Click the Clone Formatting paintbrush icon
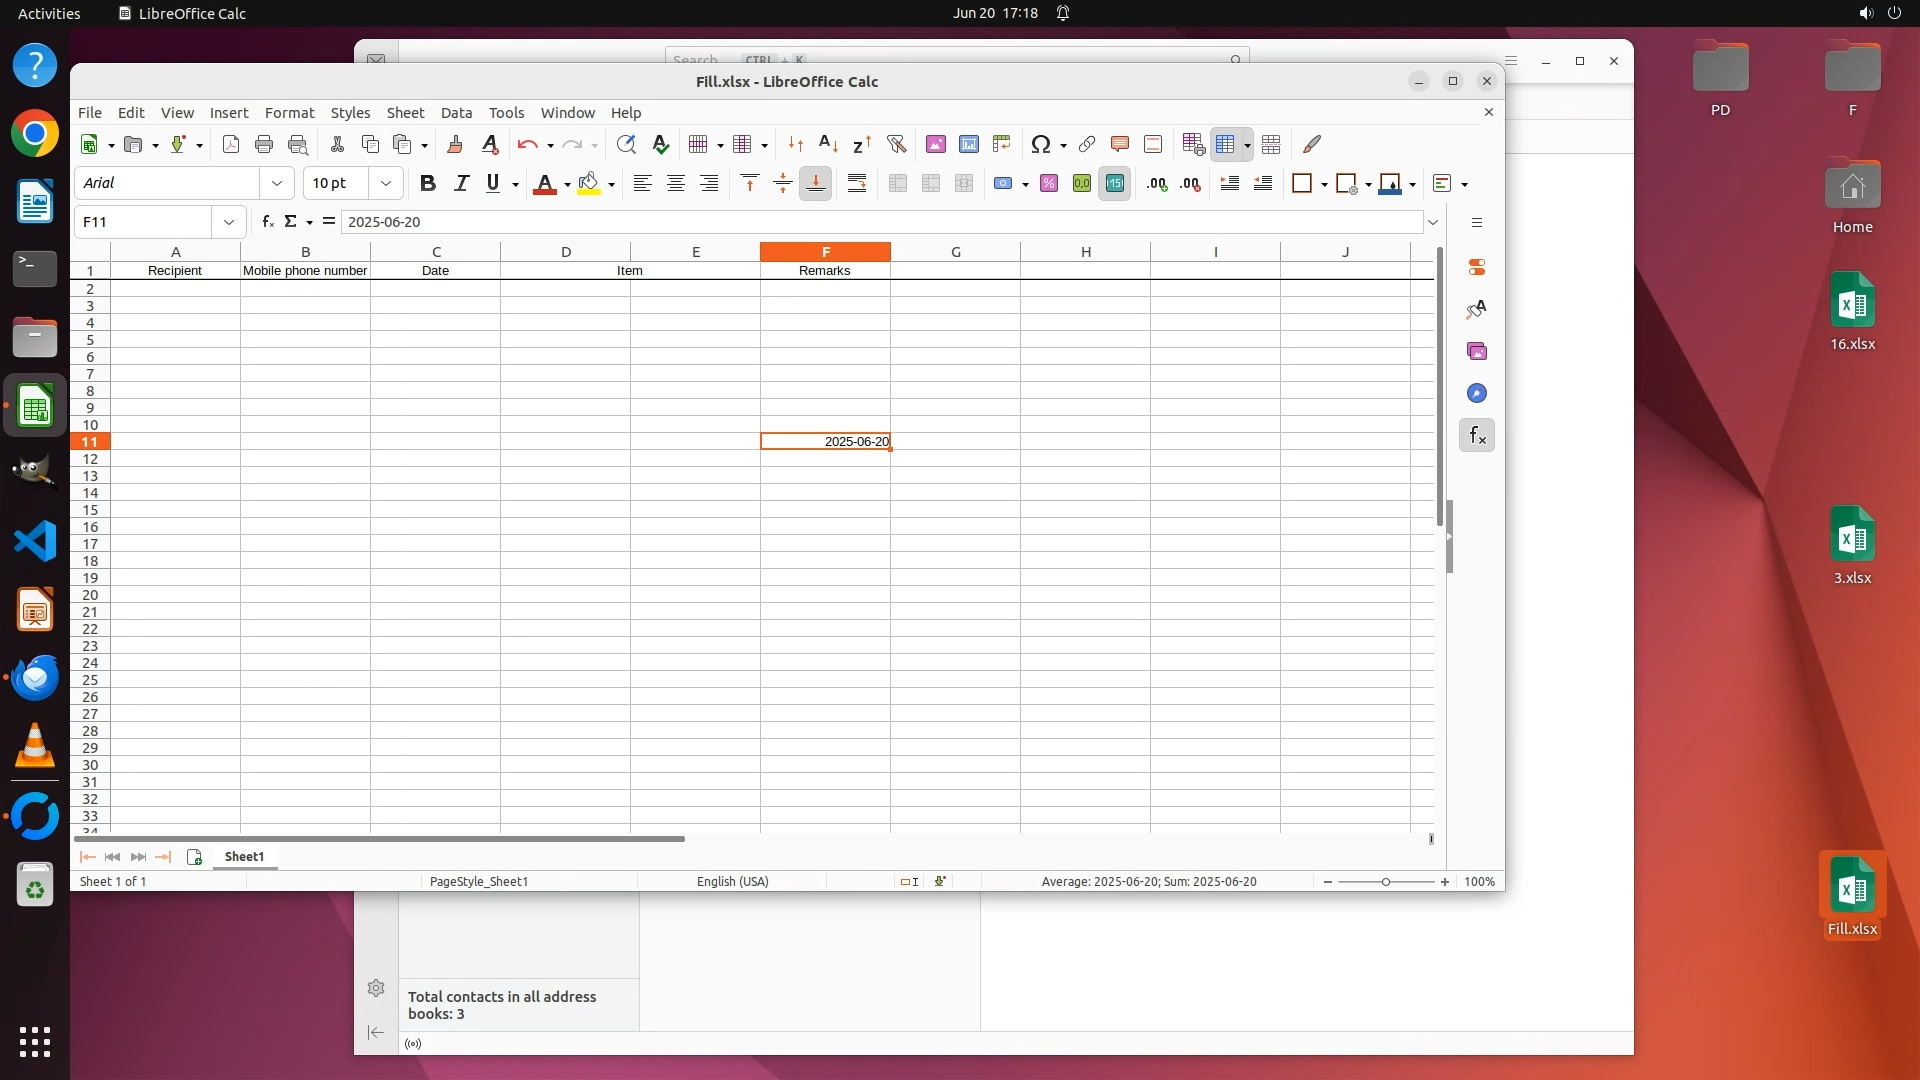The image size is (1920, 1080). (x=455, y=145)
